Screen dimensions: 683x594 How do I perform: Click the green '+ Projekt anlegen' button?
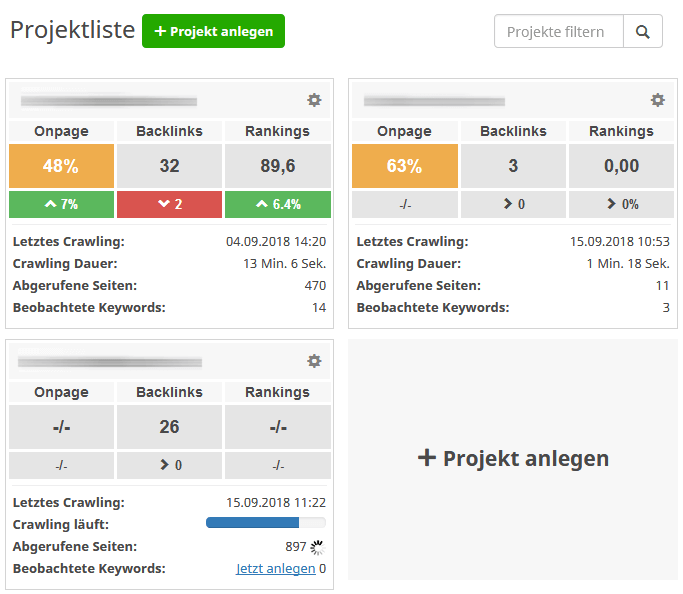(213, 31)
